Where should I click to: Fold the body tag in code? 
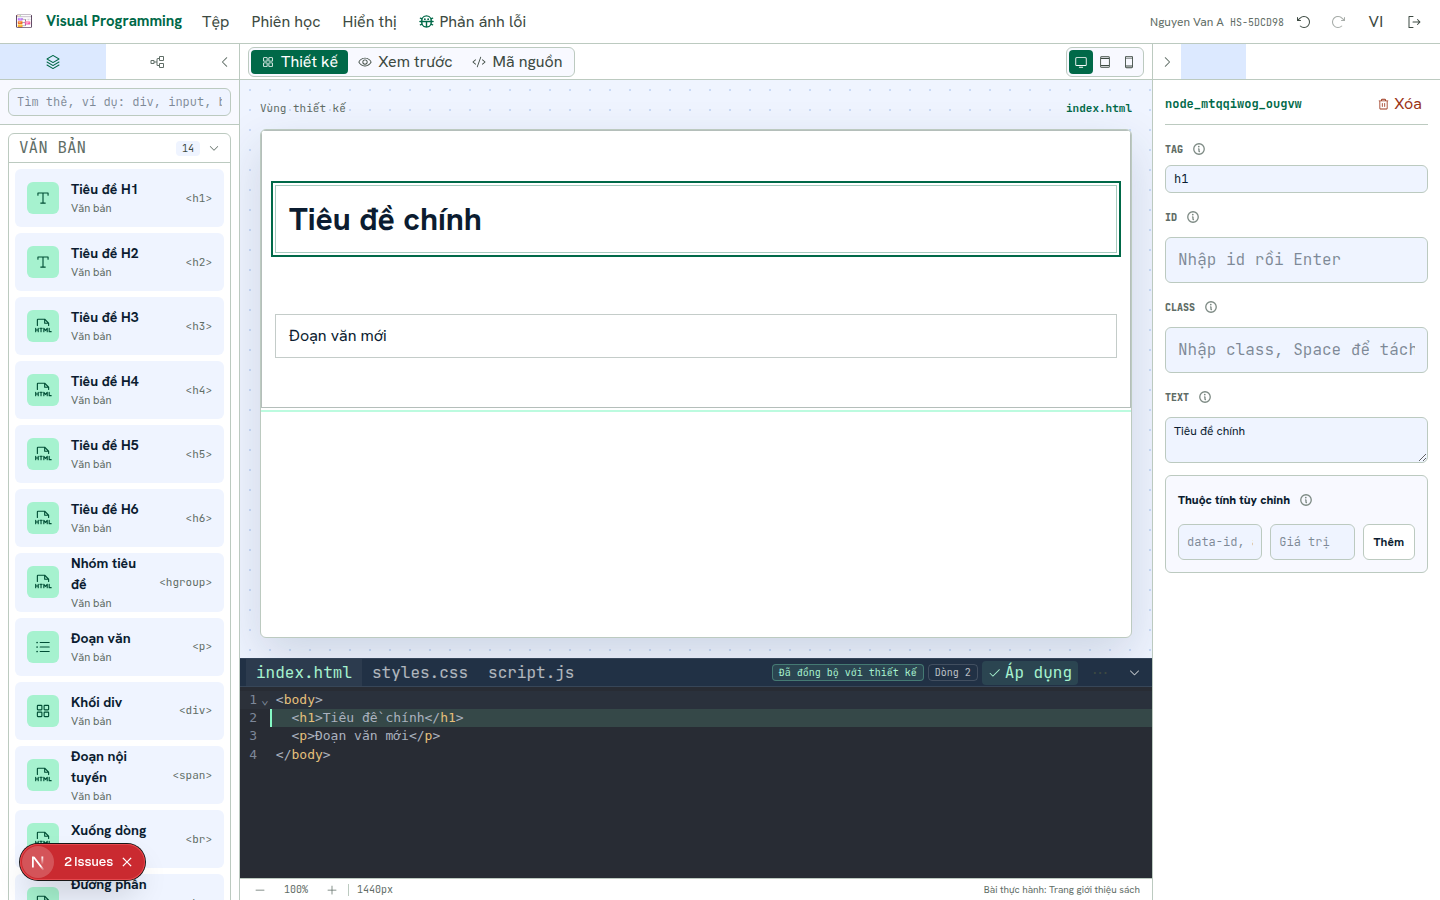click(265, 701)
